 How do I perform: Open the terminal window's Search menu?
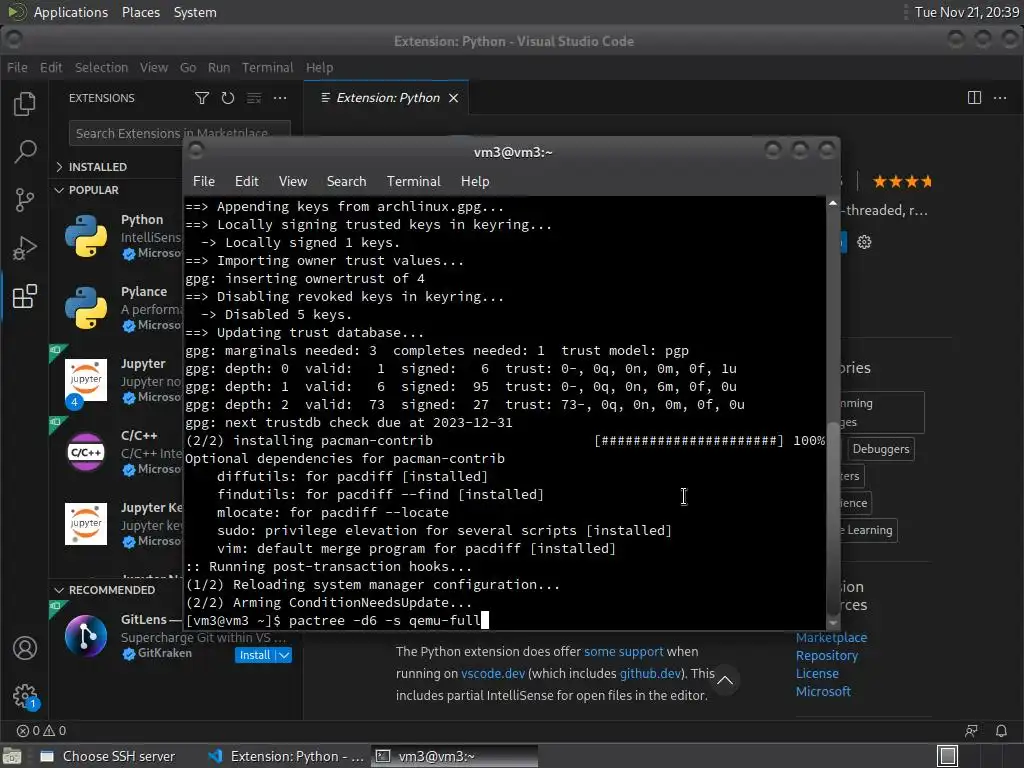point(346,182)
